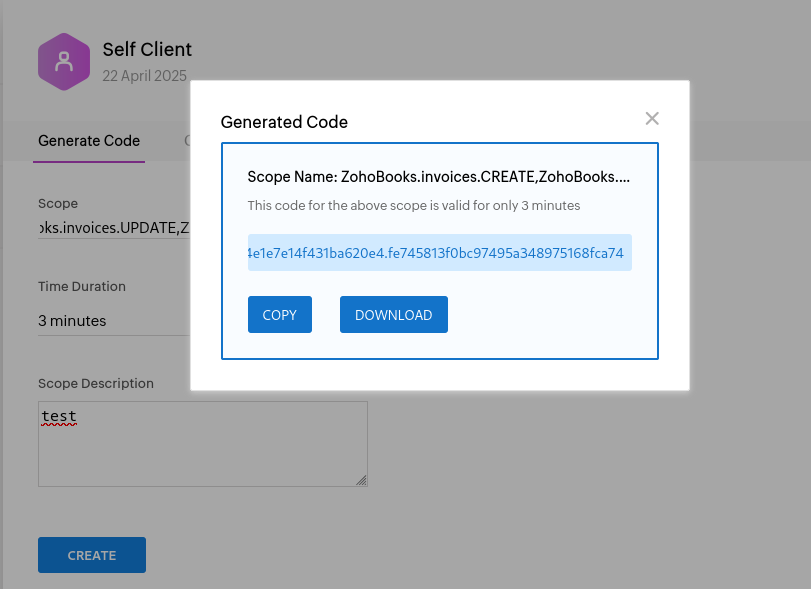
Task: Click the Time Duration label
Action: (x=82, y=286)
